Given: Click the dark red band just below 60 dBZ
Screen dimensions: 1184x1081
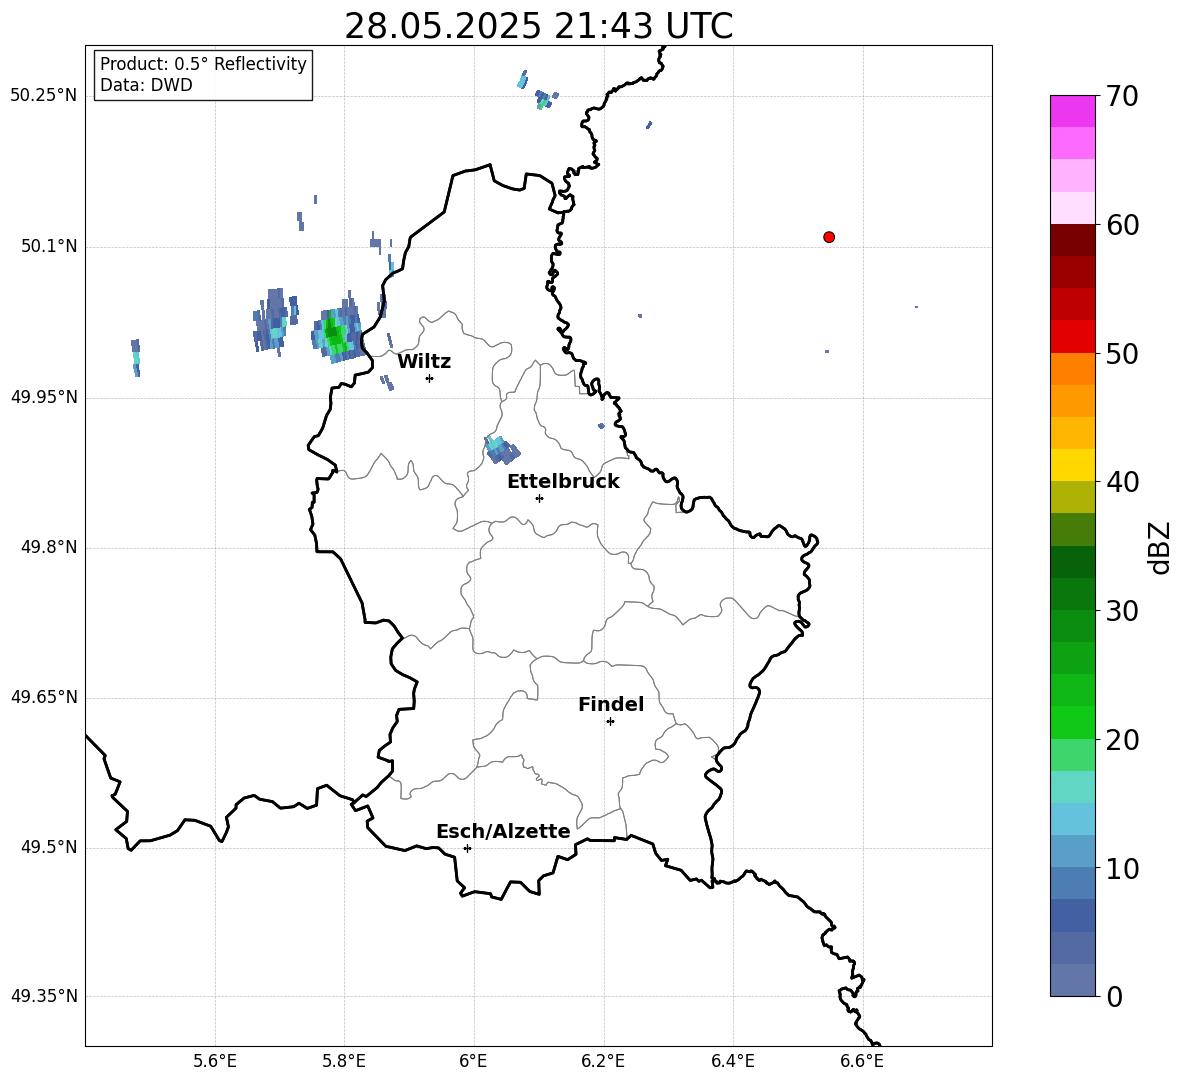Looking at the screenshot, I should pyautogui.click(x=1073, y=240).
